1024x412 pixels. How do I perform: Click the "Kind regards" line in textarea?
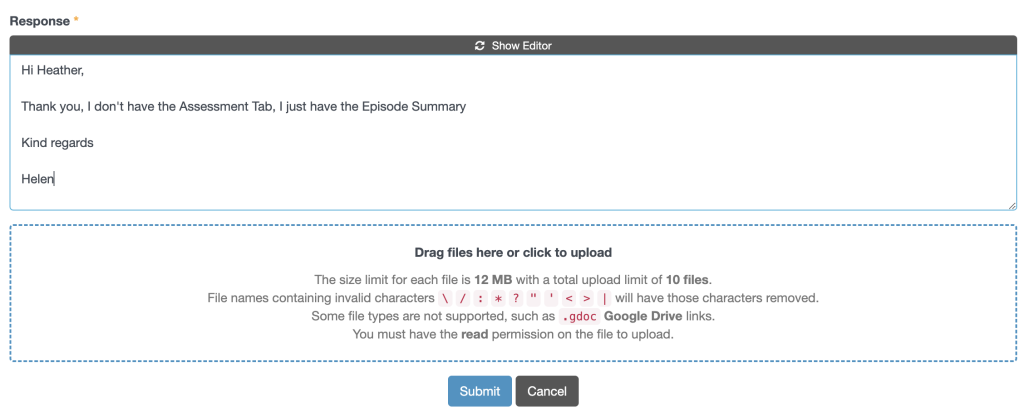click(x=57, y=143)
